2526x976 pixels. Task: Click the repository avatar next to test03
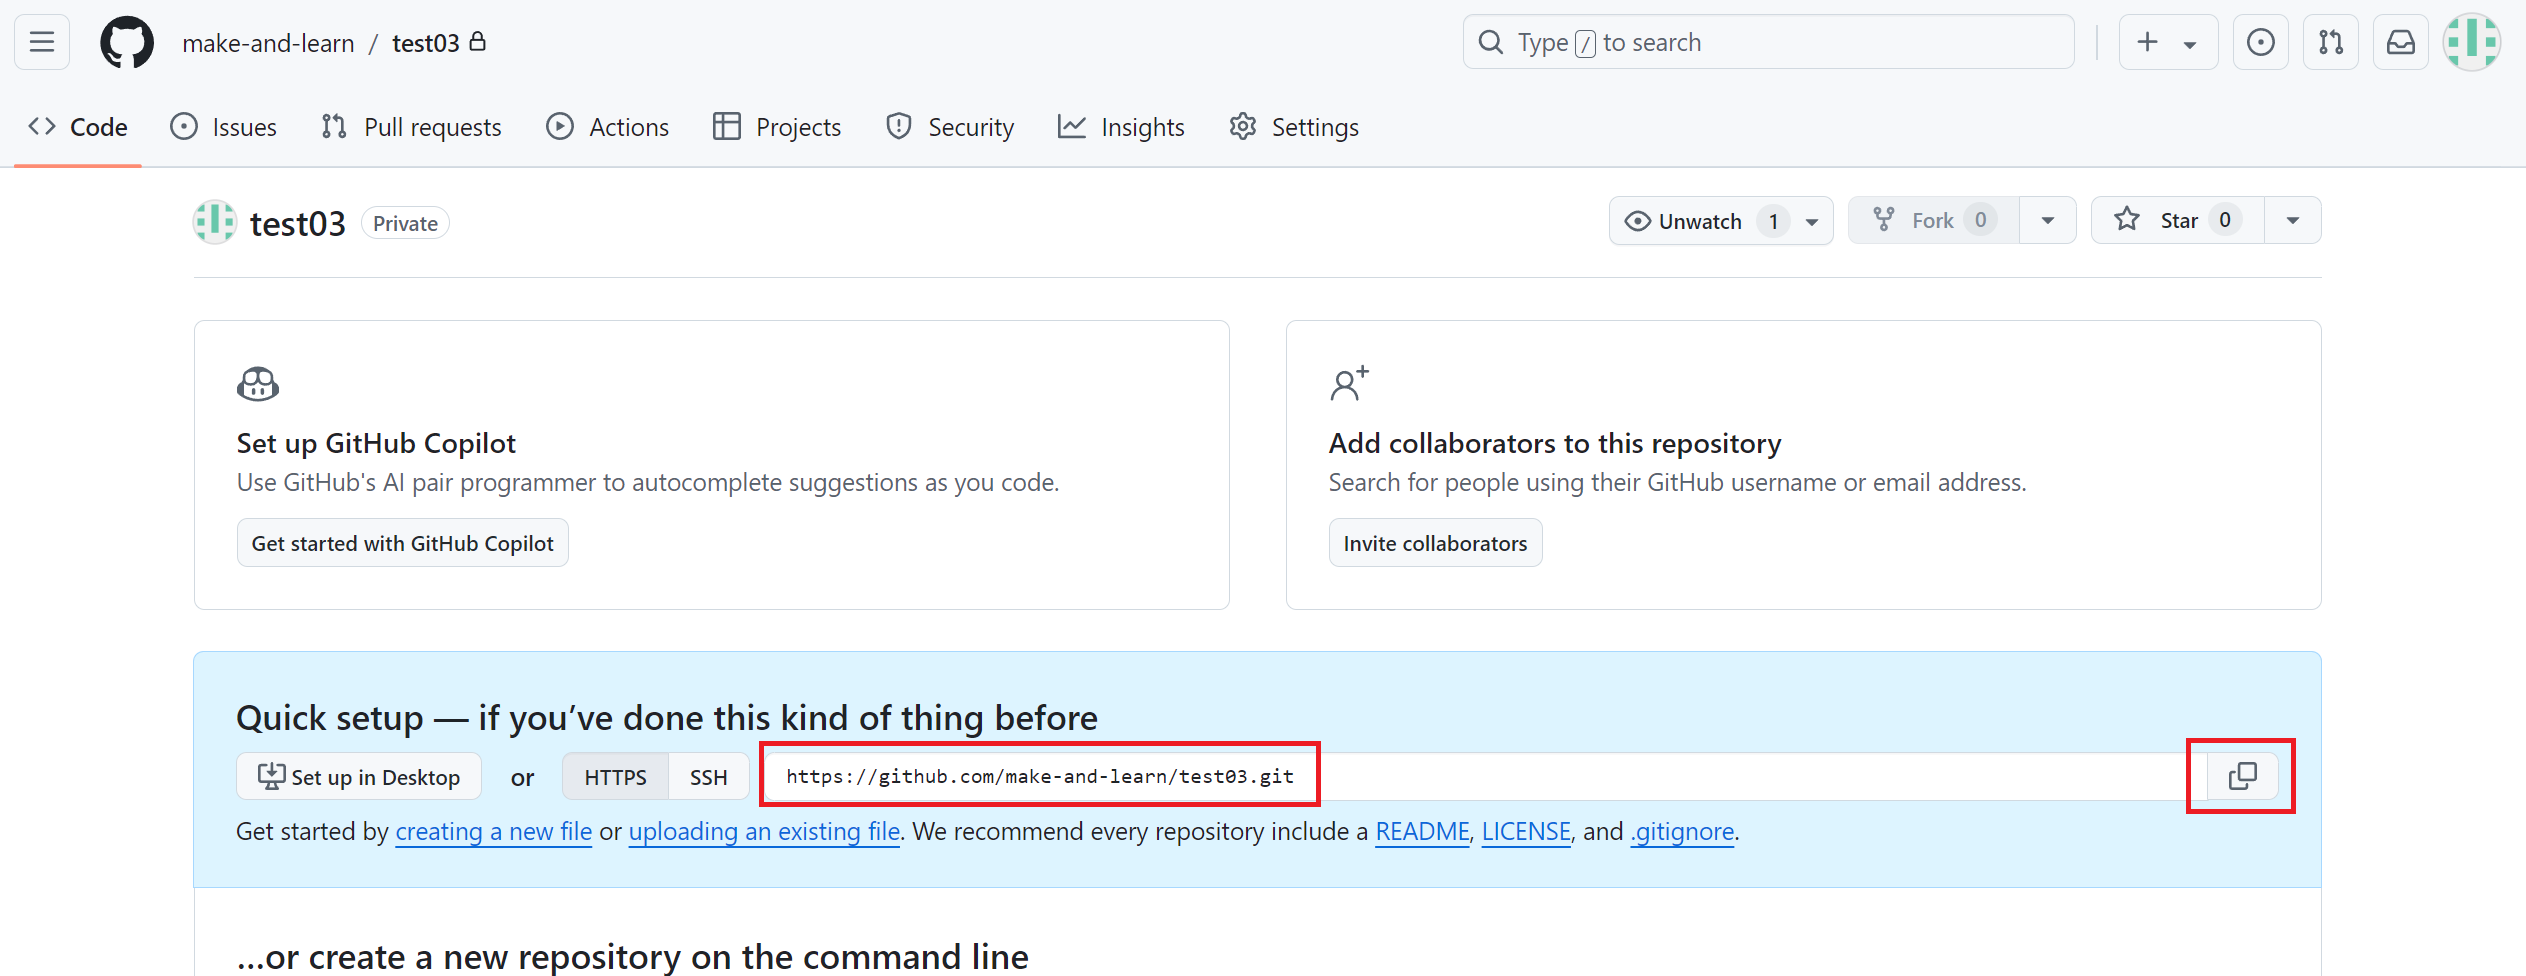pos(215,222)
